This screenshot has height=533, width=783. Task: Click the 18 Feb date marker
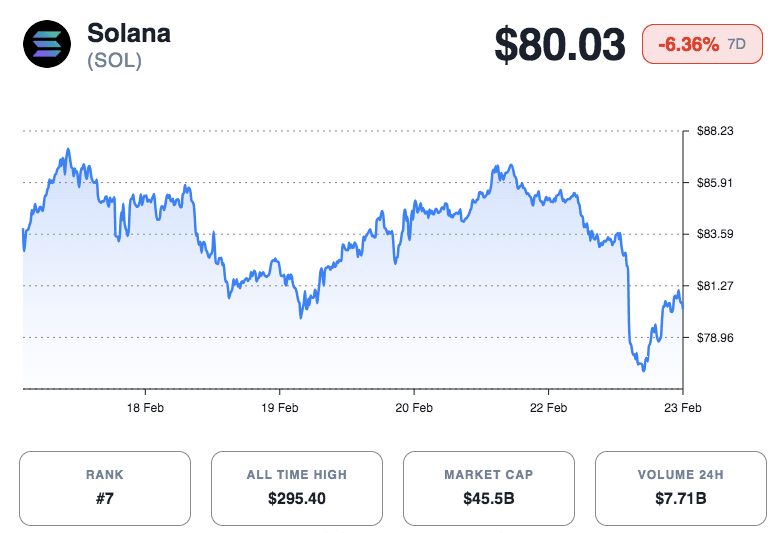click(x=146, y=408)
